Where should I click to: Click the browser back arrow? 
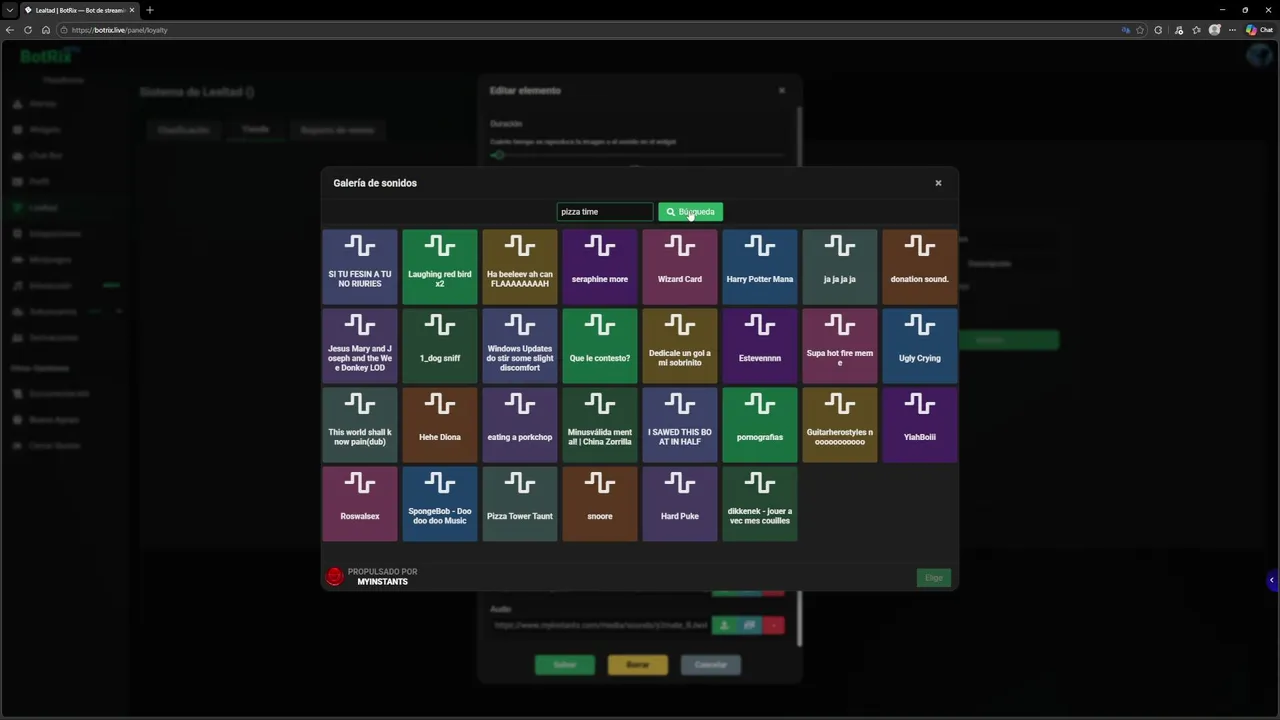pos(10,30)
